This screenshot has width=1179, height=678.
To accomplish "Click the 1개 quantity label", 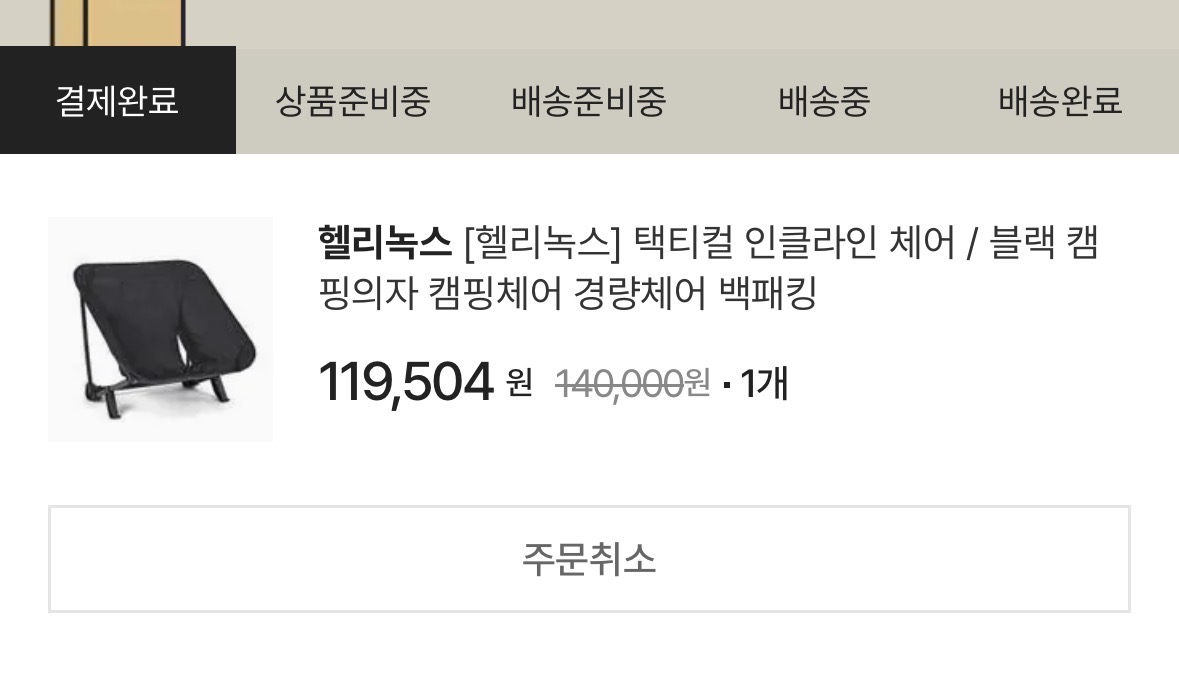I will point(765,383).
